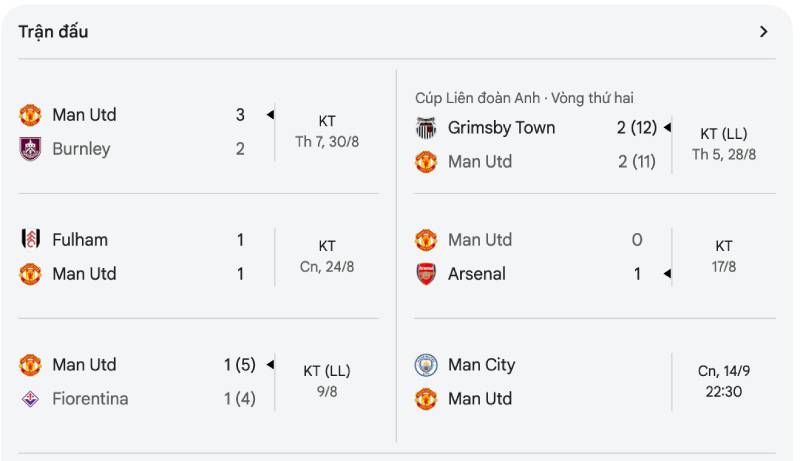Open the Fiorentina team name
Screen dimensions: 800x461
click(90, 399)
